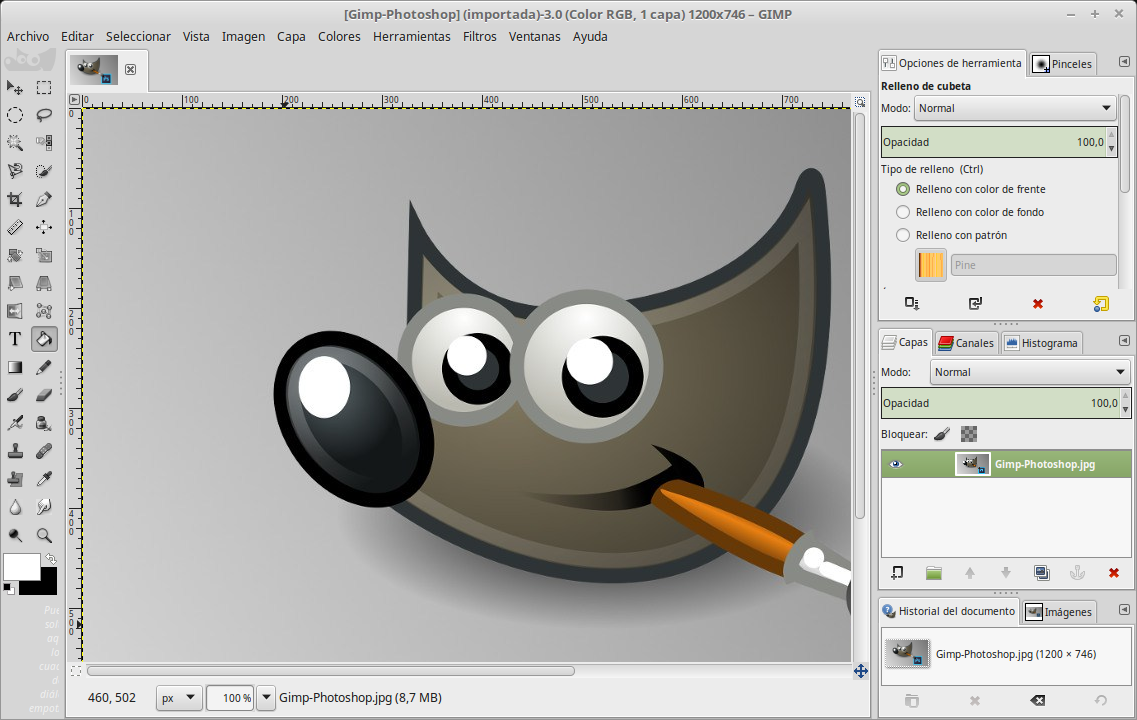Viewport: 1137px width, 720px height.
Task: Pick the Fuzzy Select wand tool
Action: click(x=15, y=143)
